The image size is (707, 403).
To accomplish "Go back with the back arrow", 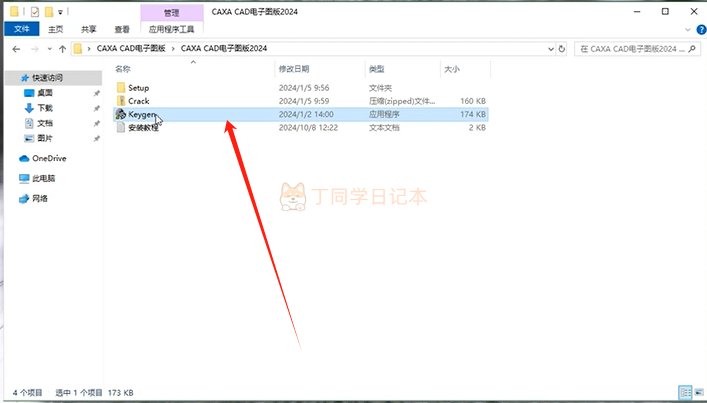I will point(16,49).
